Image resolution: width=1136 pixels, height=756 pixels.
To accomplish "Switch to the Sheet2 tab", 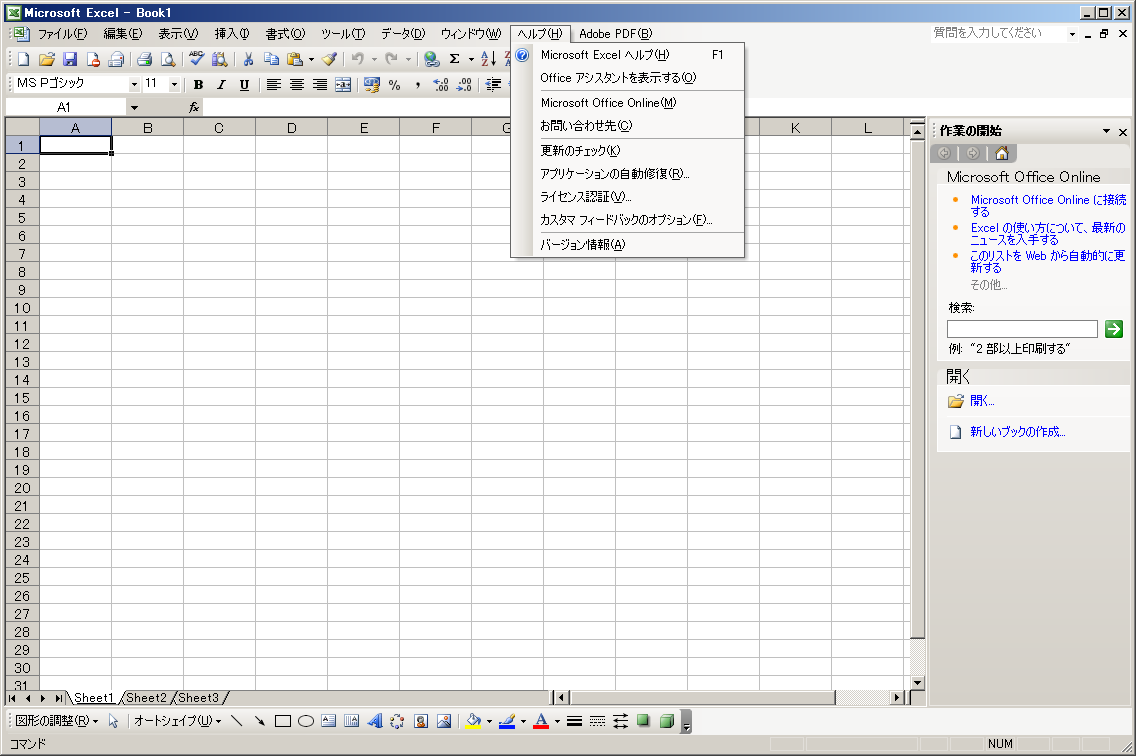I will 146,698.
